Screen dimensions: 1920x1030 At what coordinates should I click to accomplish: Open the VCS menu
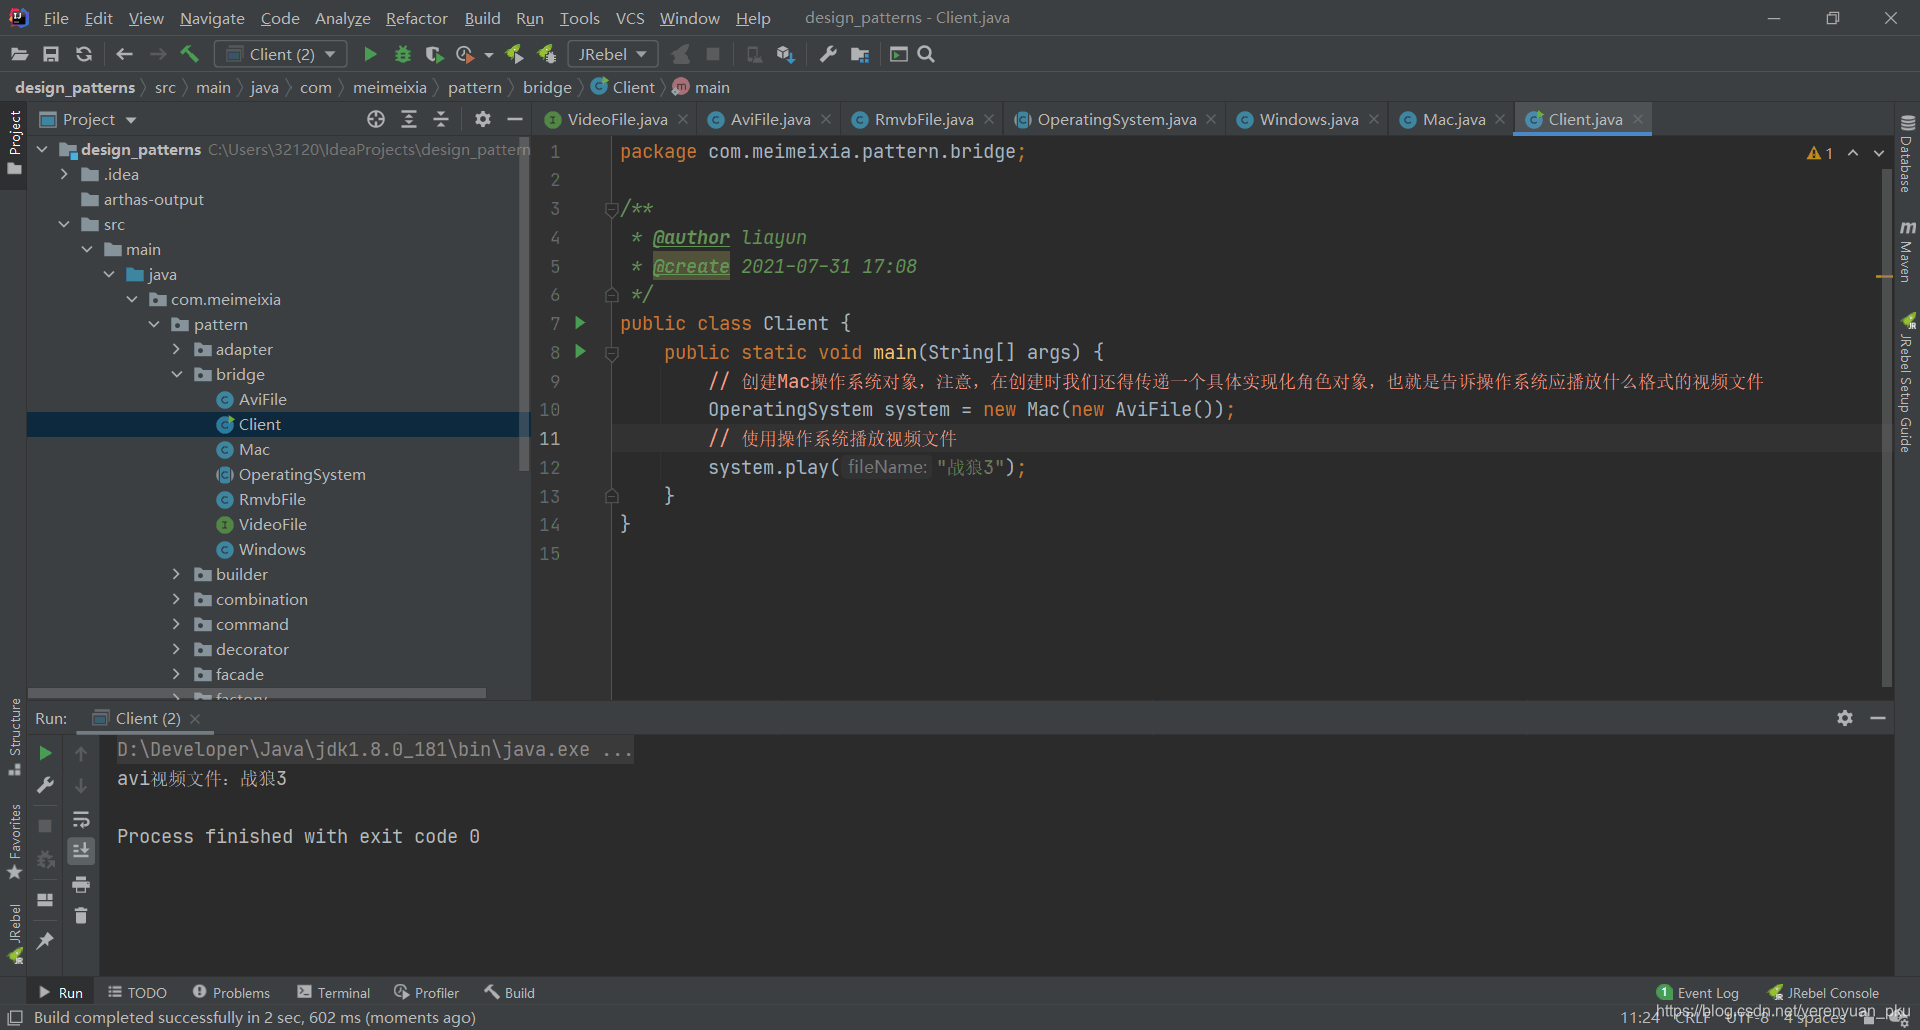coord(629,18)
